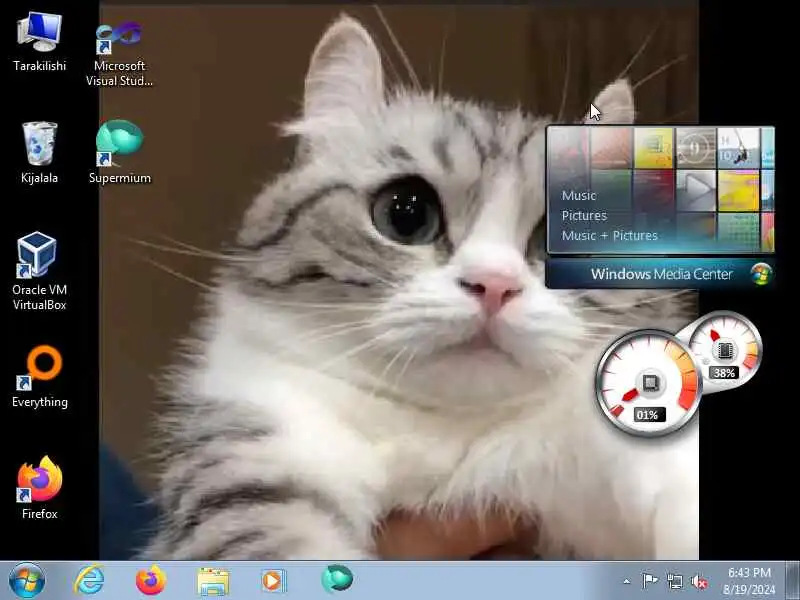This screenshot has width=800, height=600.
Task: Open Firefox from the taskbar
Action: [x=151, y=581]
